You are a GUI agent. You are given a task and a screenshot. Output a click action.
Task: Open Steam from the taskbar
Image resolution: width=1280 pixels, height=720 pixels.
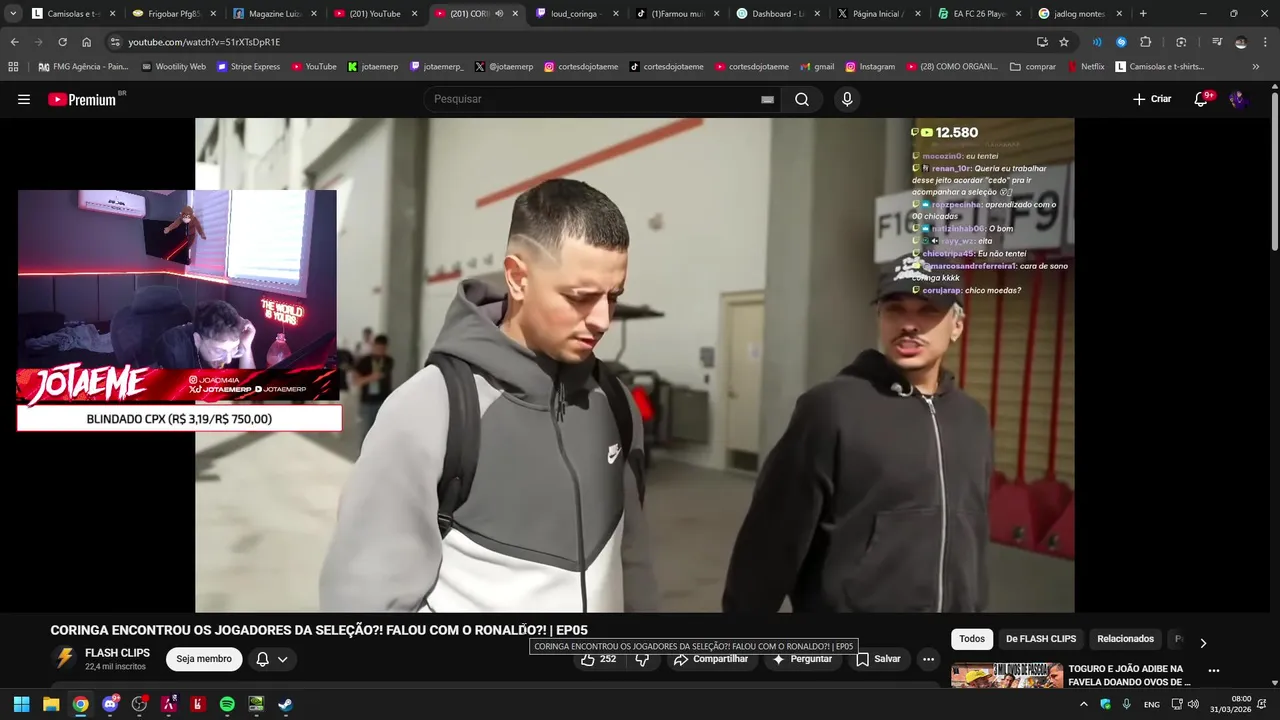coord(285,704)
